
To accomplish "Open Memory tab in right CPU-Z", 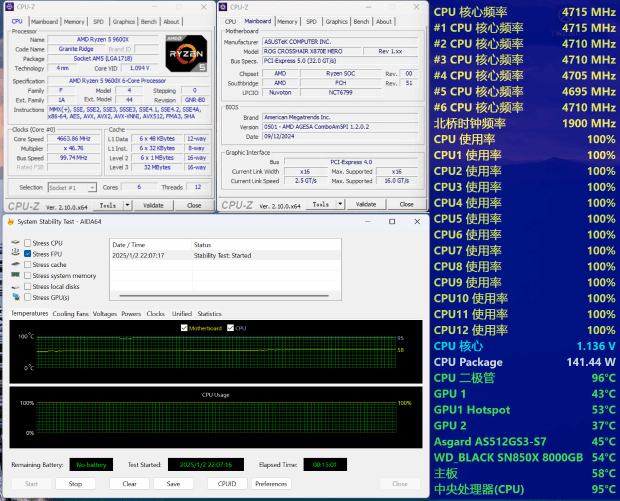I will click(287, 22).
